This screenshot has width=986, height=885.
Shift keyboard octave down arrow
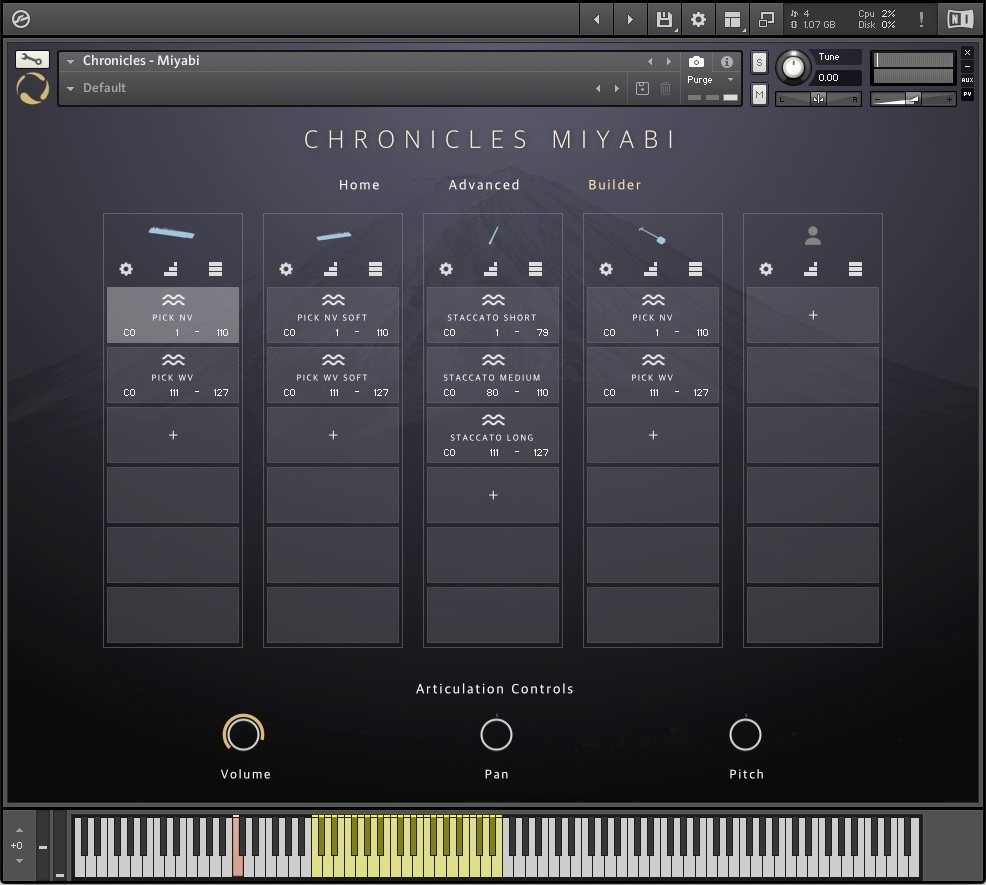(x=19, y=861)
